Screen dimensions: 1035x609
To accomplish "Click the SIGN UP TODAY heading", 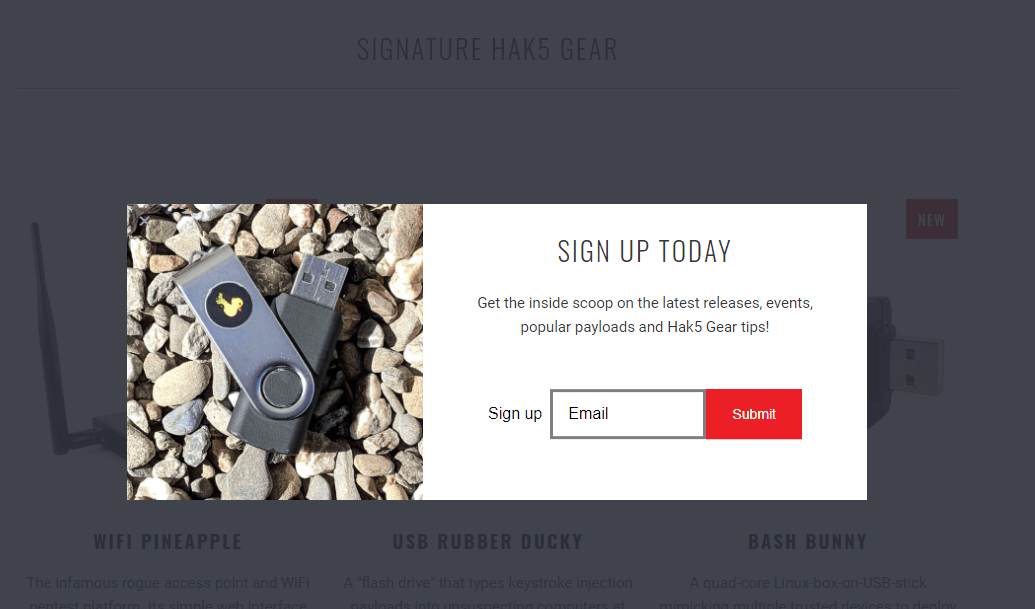I will 644,251.
